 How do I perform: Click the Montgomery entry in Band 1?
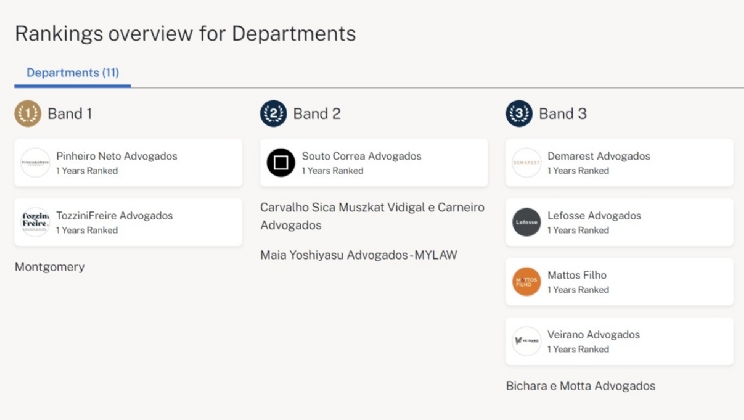coord(50,267)
